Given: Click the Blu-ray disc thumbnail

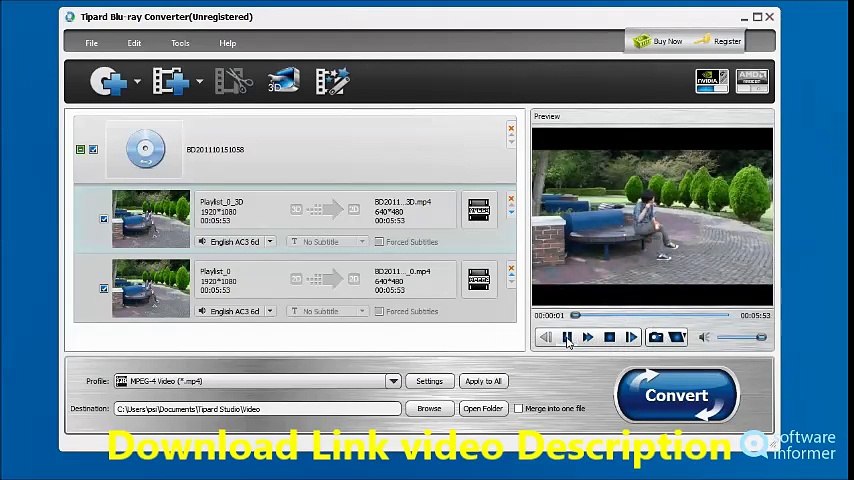Looking at the screenshot, I should point(145,149).
